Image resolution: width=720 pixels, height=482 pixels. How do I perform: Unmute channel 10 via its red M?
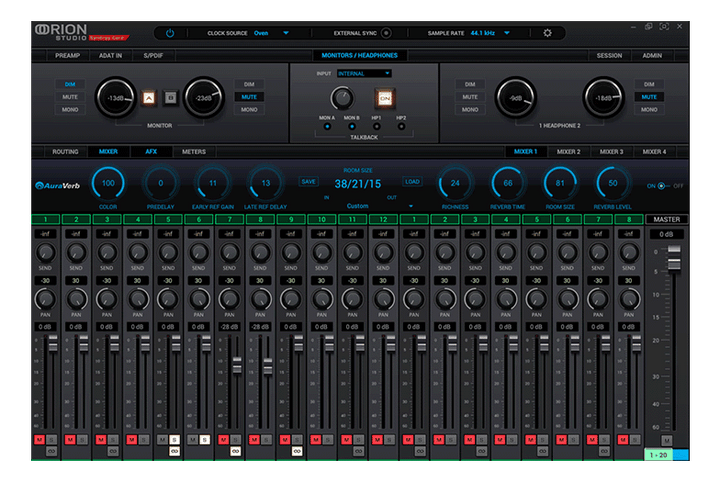(315, 440)
